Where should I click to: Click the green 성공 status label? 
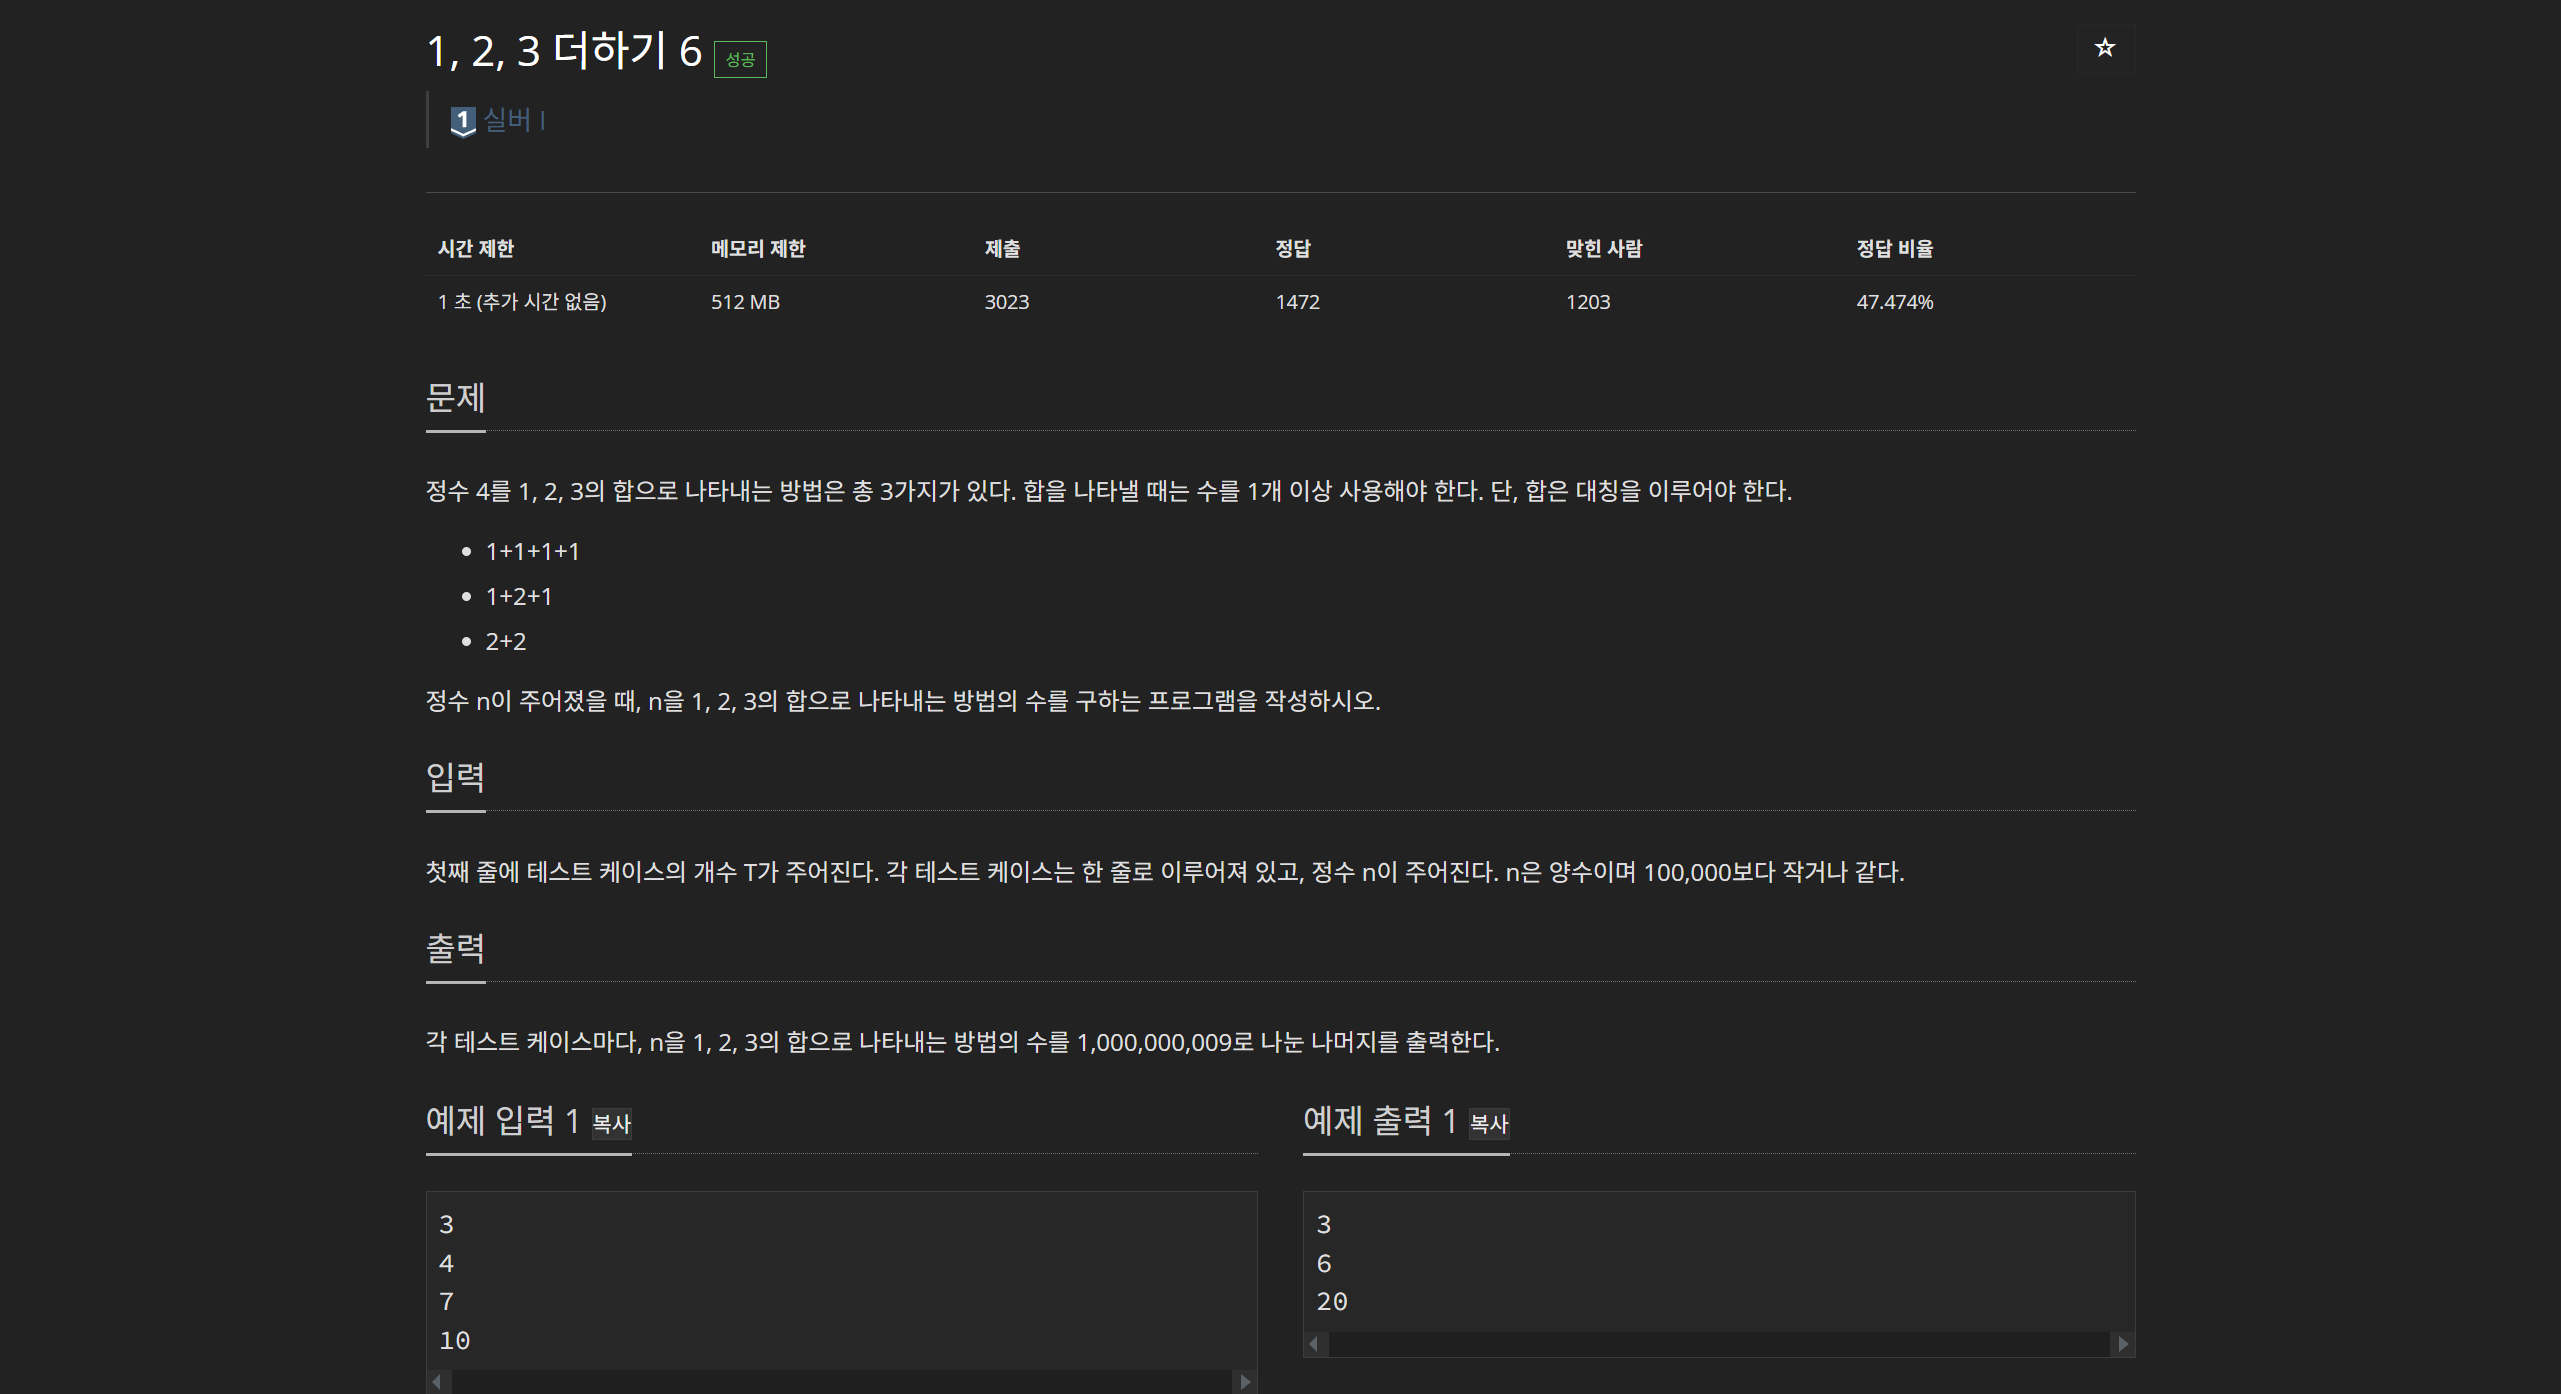(740, 60)
